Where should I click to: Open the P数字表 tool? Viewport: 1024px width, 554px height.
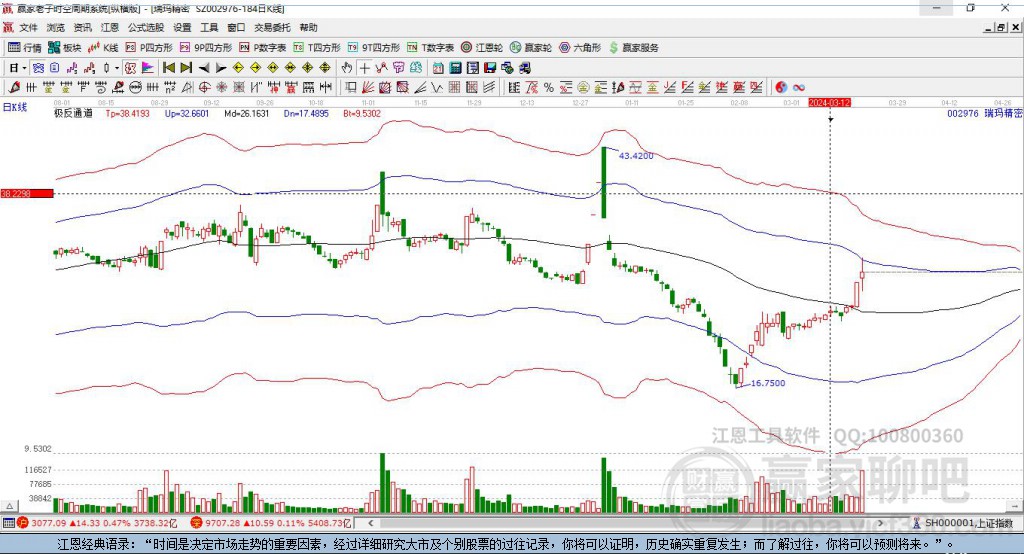click(263, 48)
